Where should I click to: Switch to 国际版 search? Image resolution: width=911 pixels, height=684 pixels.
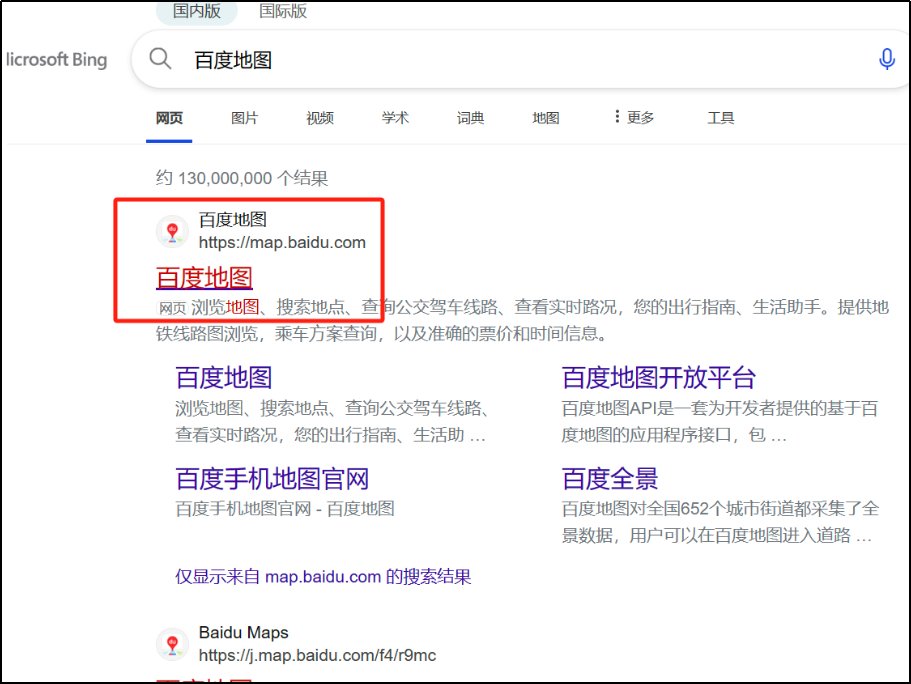283,11
